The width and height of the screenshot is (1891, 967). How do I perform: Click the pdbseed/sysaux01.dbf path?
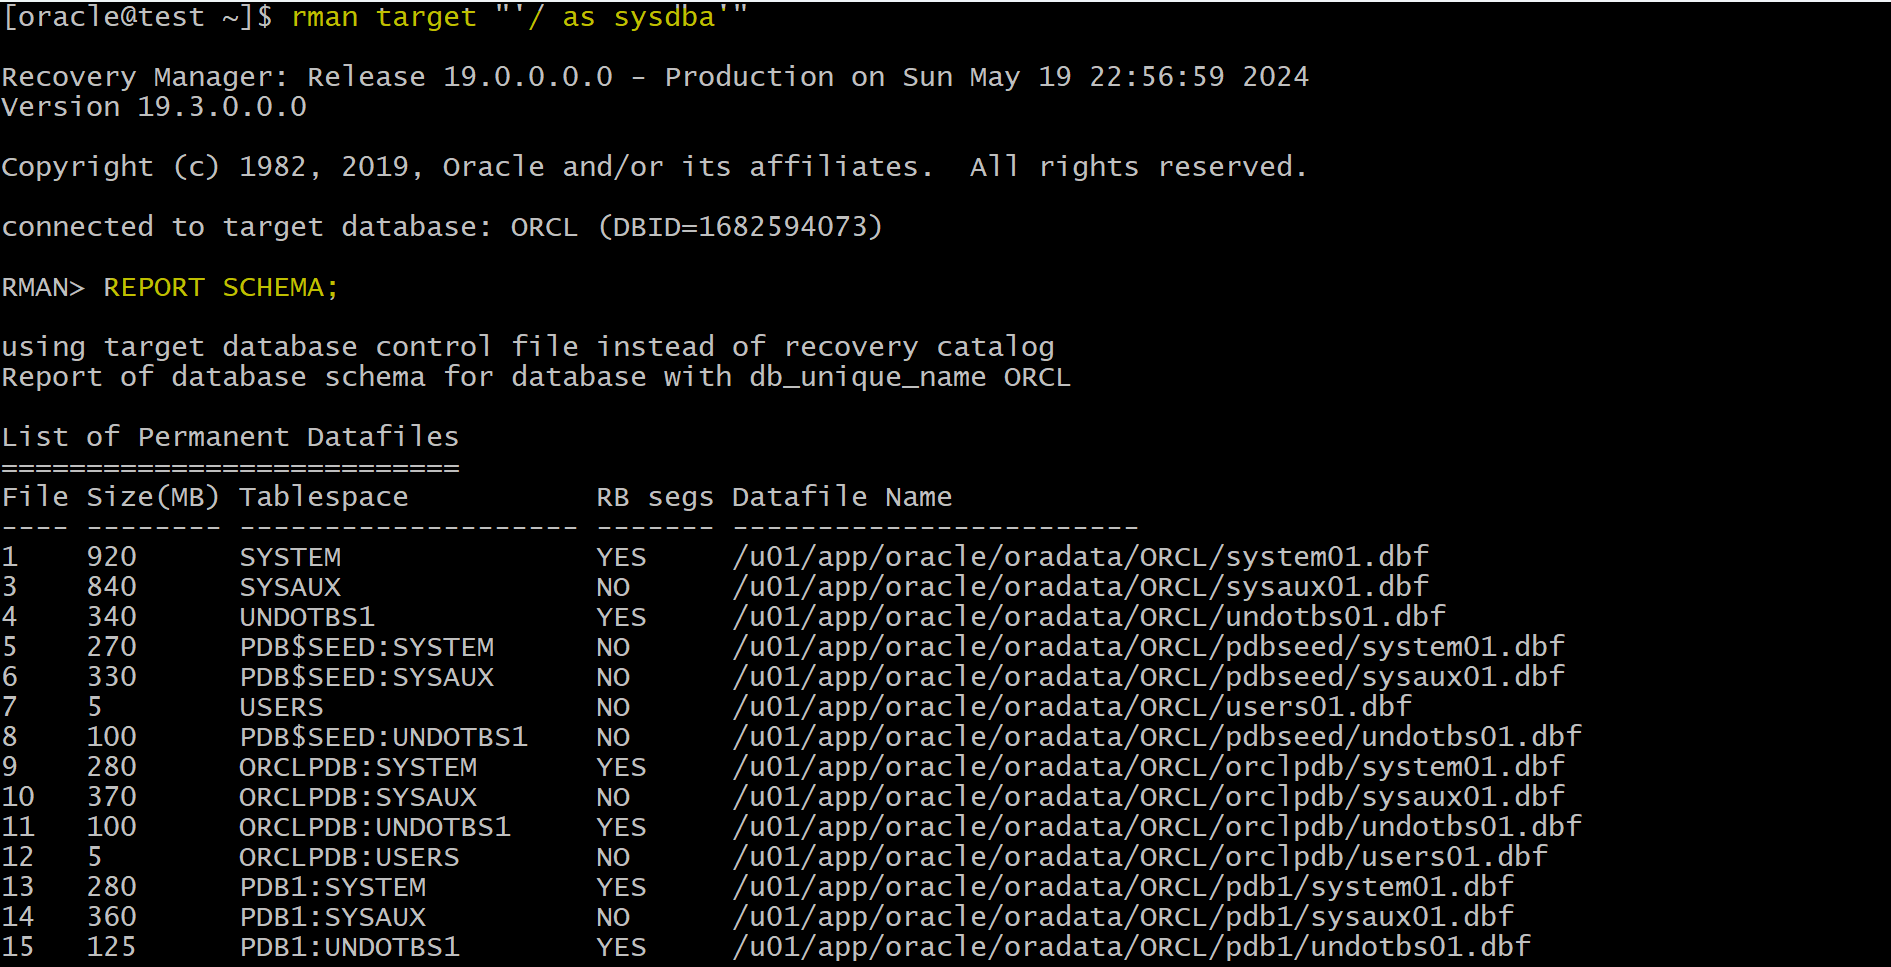tap(1148, 677)
